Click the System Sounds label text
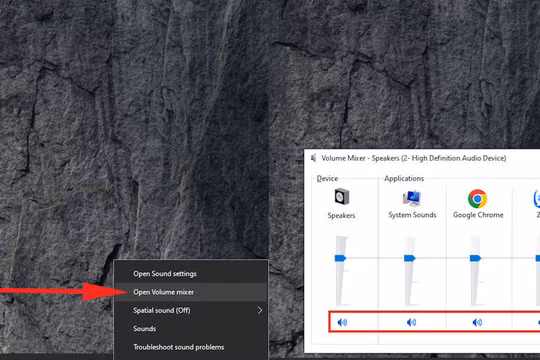540x360 pixels. [x=412, y=215]
